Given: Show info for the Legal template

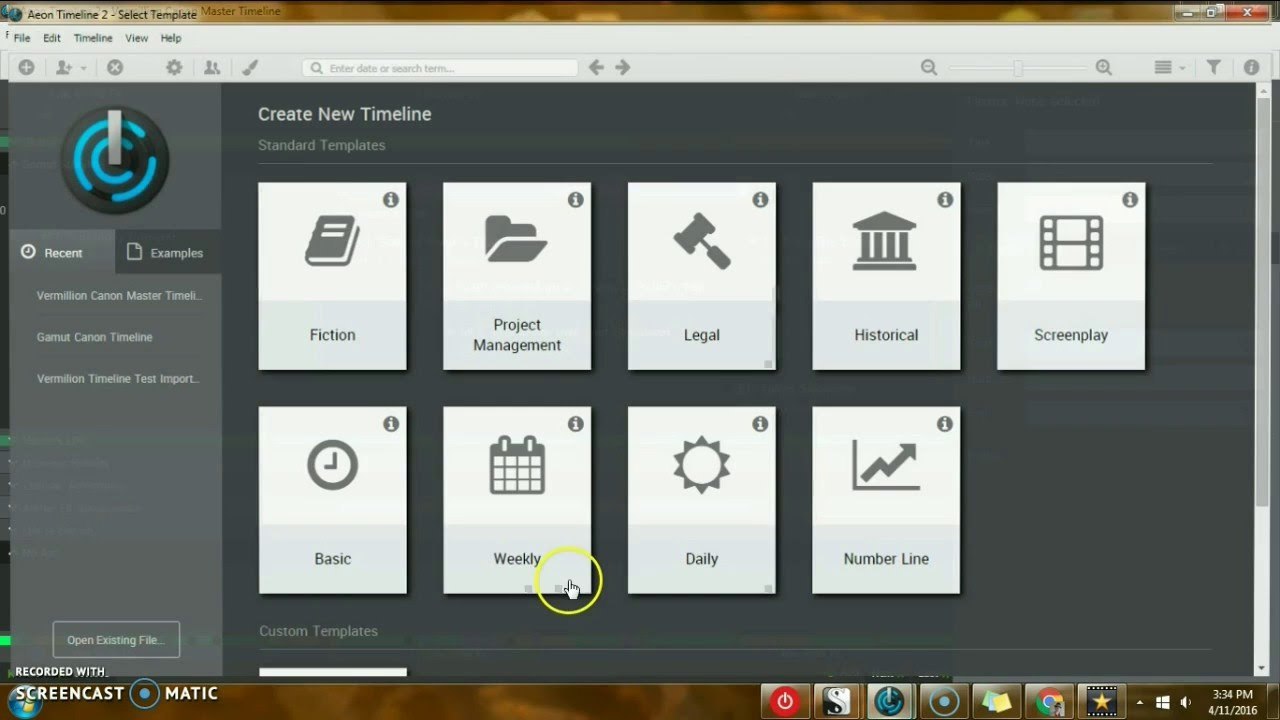Looking at the screenshot, I should tap(760, 200).
